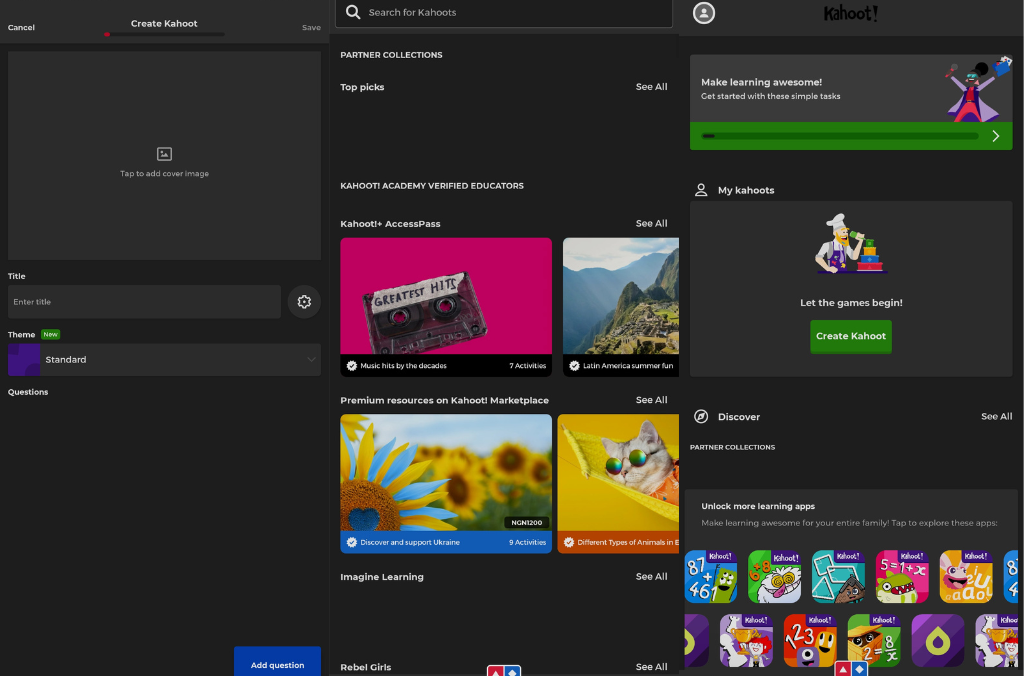Tap the Kahoot shapes button below the learning apps
This screenshot has height=676, width=1024.
point(851,669)
